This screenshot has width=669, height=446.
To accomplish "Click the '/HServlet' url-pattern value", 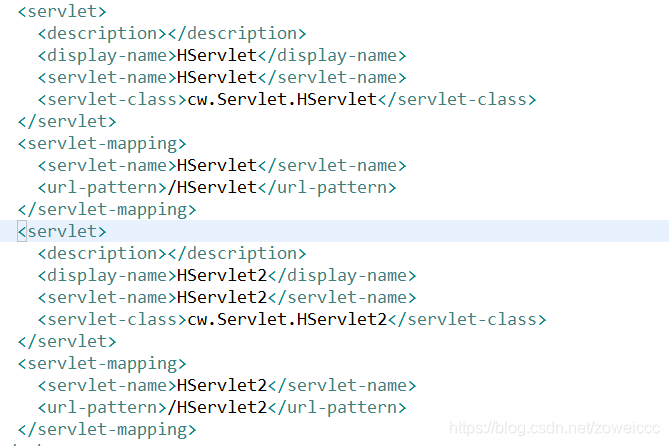I will click(212, 187).
